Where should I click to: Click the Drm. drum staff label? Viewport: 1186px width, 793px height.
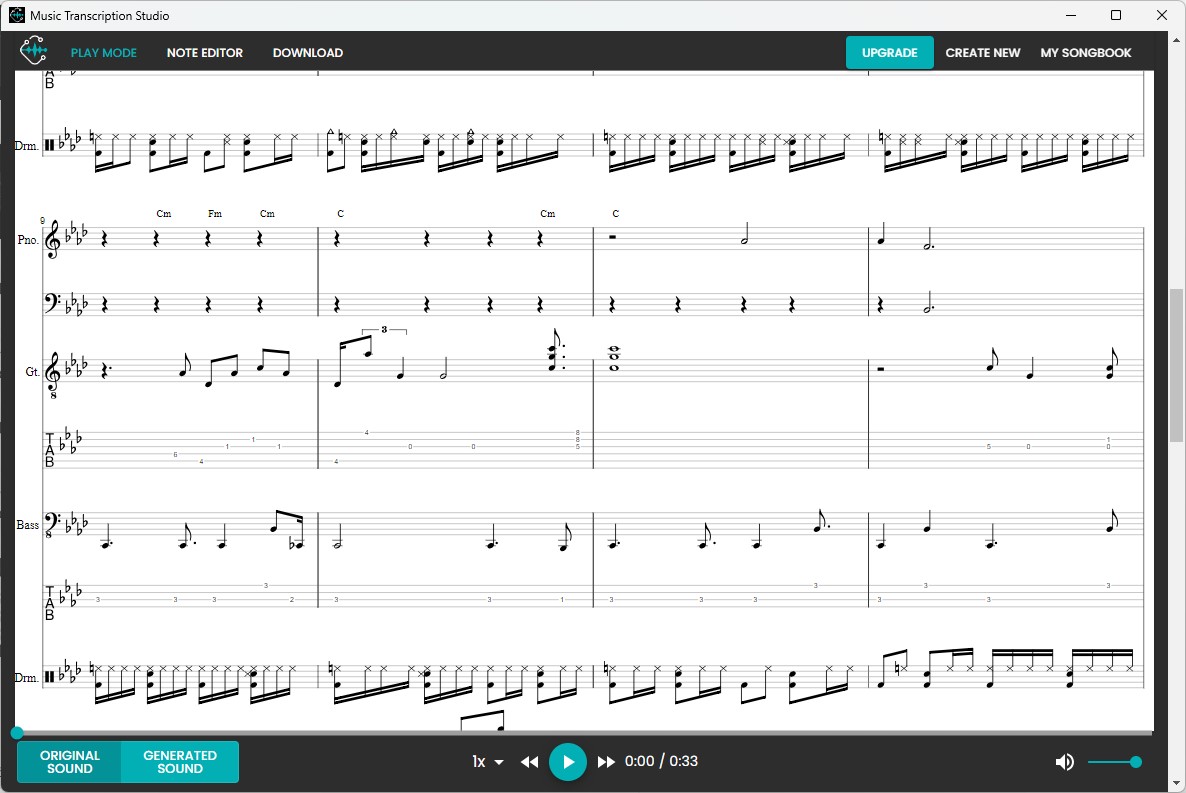point(27,144)
